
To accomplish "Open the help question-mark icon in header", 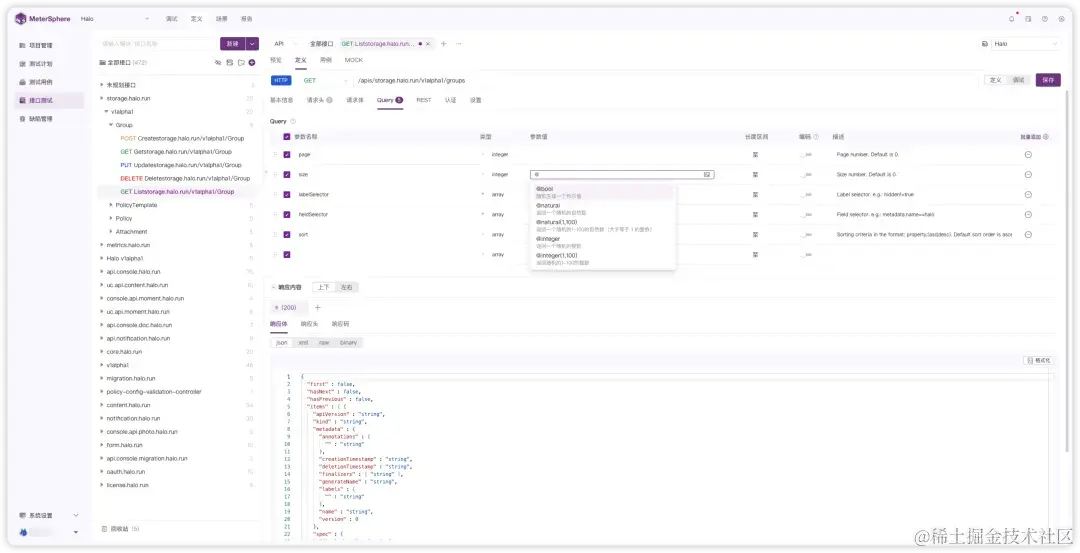I will (1045, 19).
